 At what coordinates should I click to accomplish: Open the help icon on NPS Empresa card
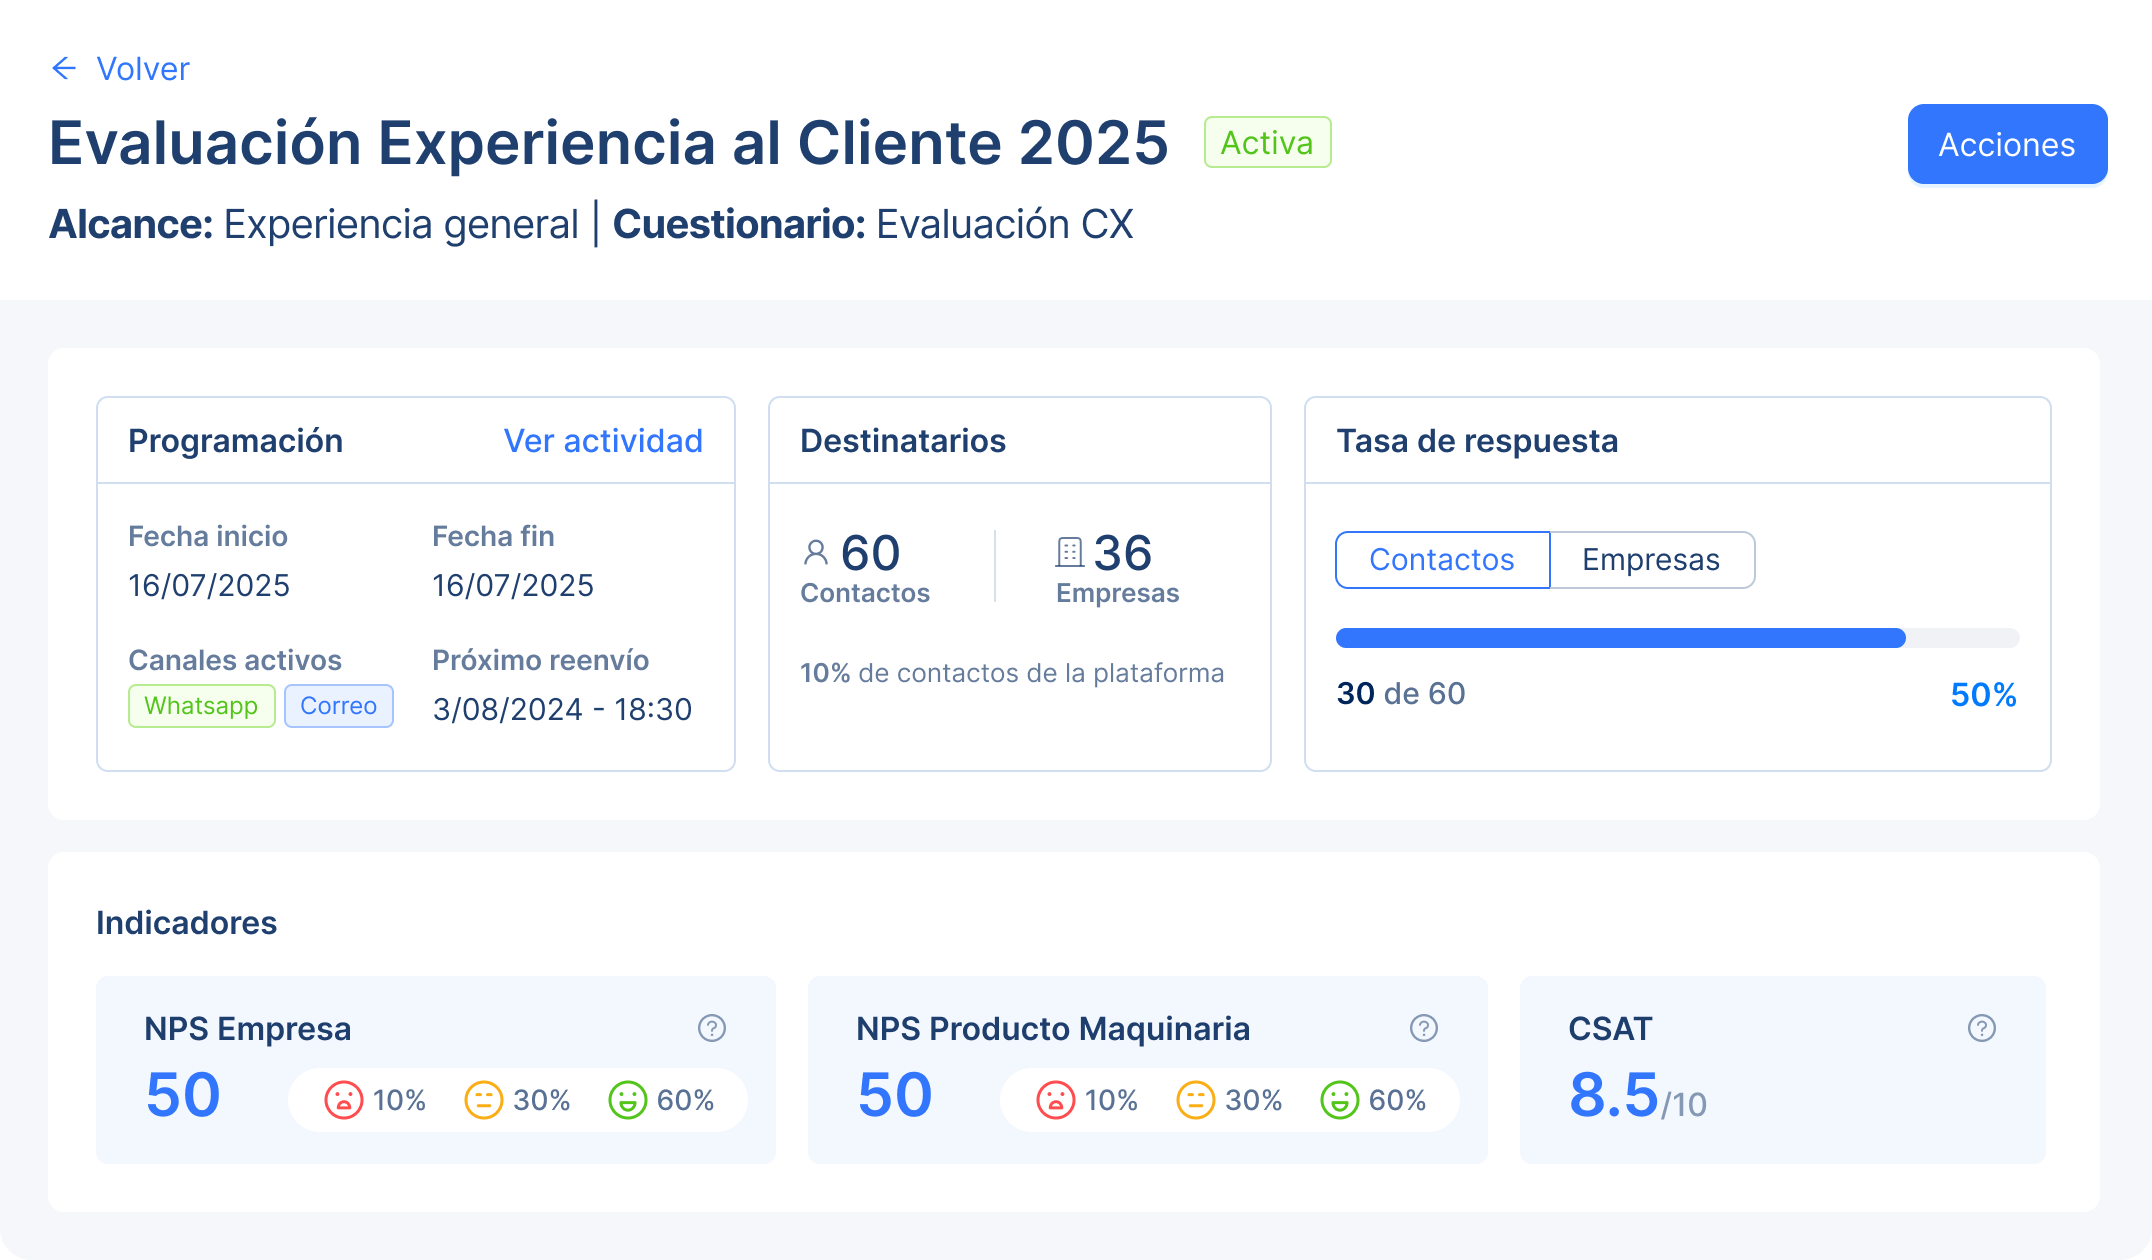click(712, 1028)
